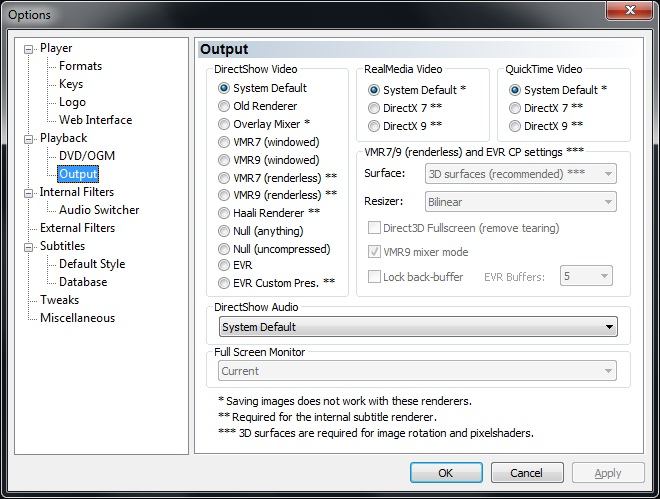660x499 pixels.
Task: Open the Resizer Bilinear dropdown
Action: [x=521, y=202]
